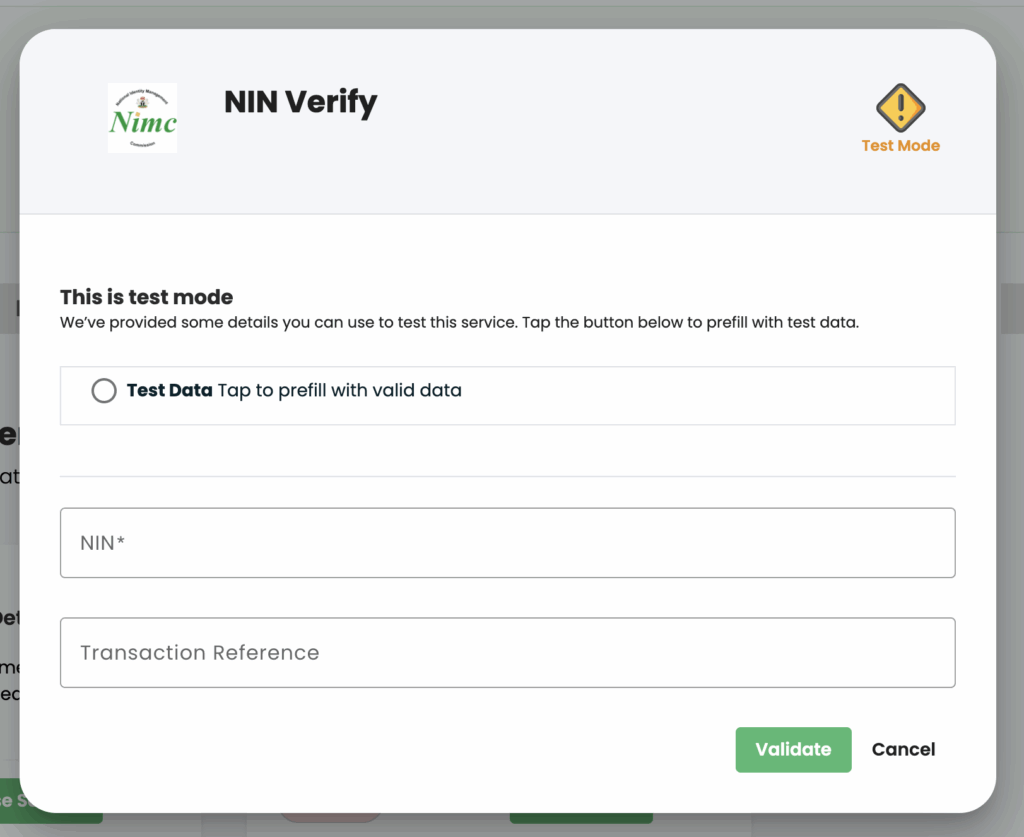Viewport: 1024px width, 837px height.
Task: Click Cancel to dismiss the dialog
Action: pos(903,749)
